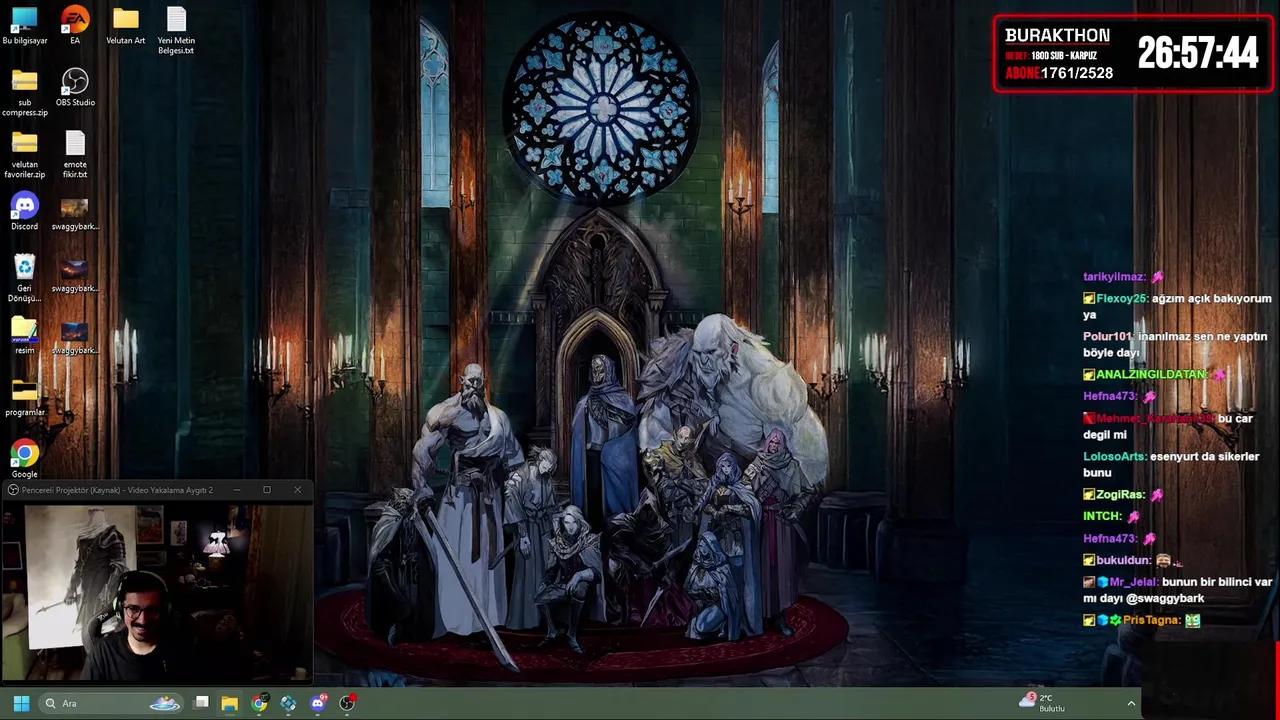Open Discord desktop shortcut

(x=25, y=212)
